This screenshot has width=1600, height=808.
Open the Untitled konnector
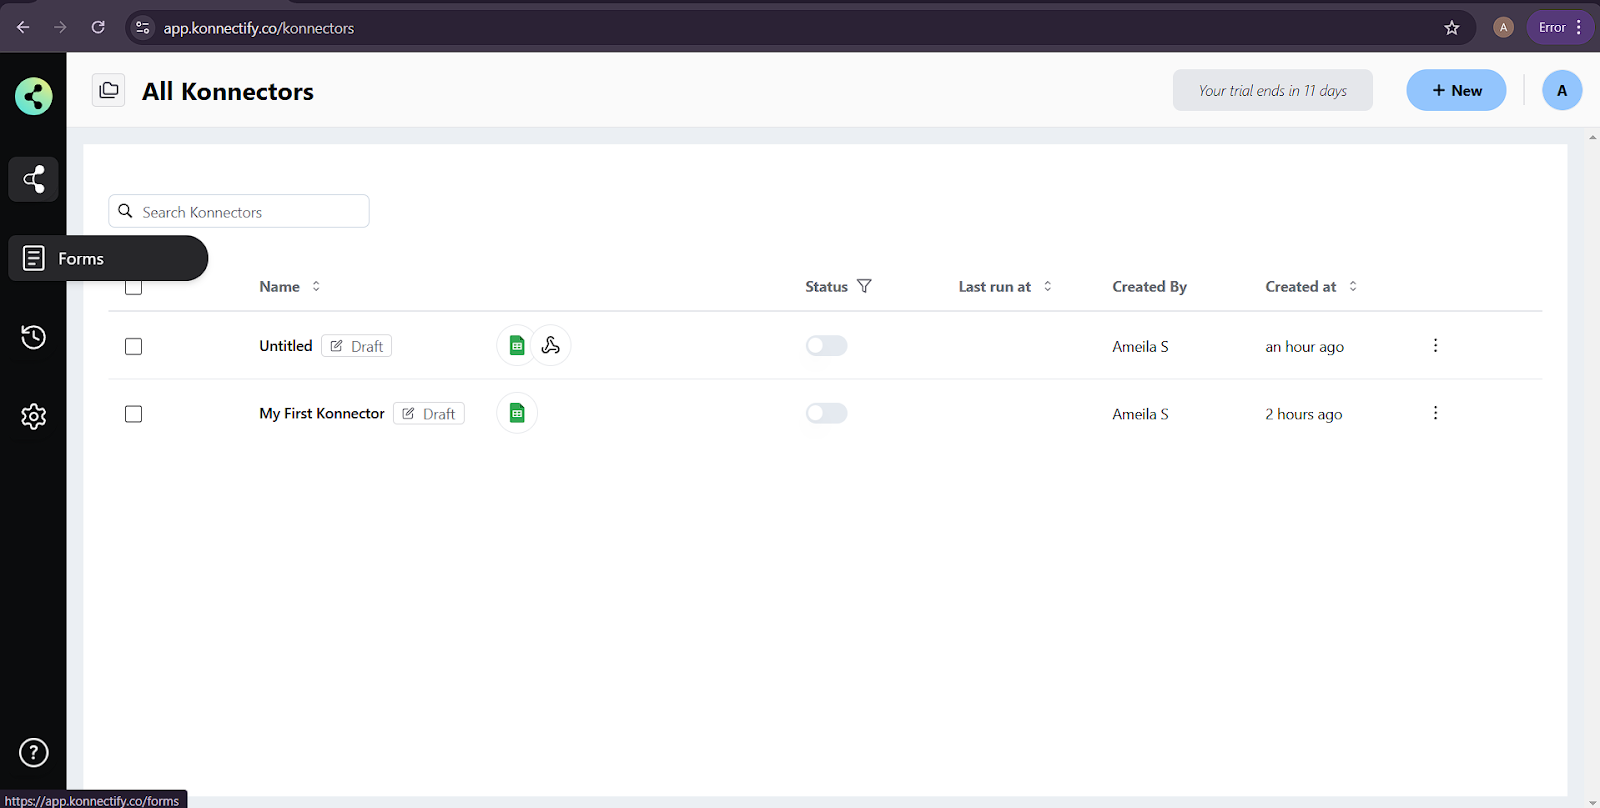tap(286, 346)
